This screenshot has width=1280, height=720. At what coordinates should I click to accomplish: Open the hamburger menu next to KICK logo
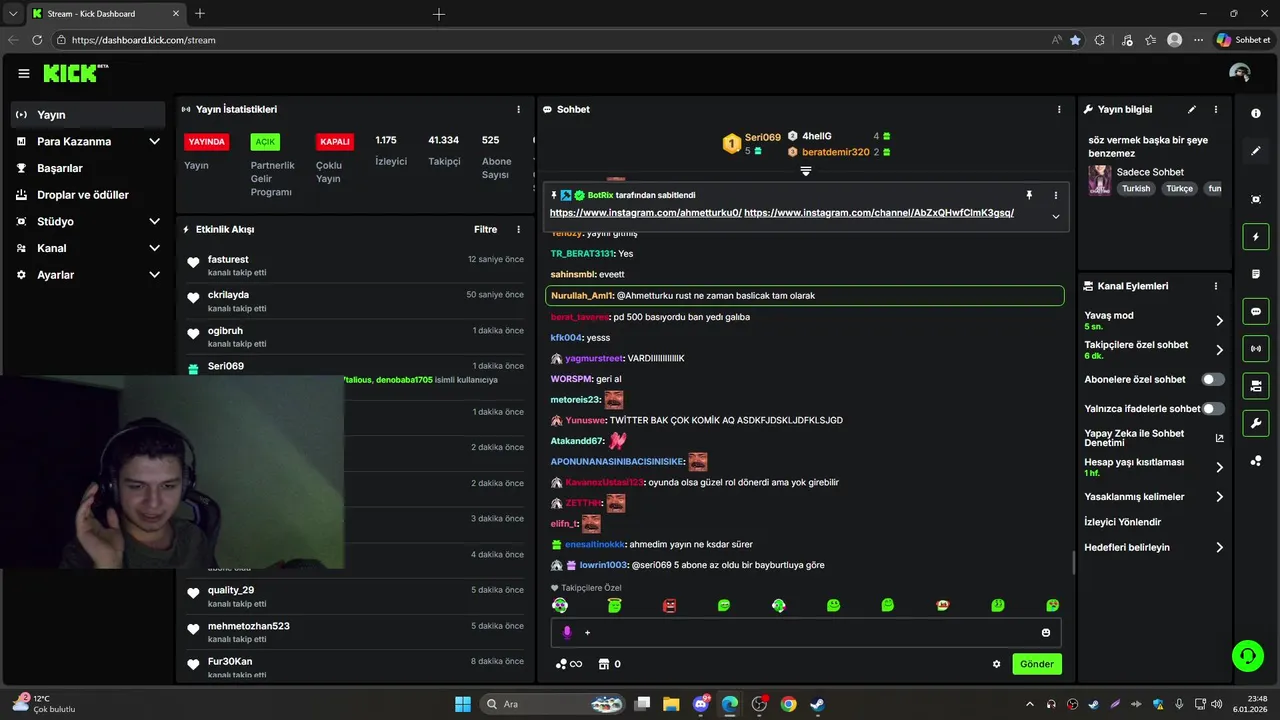(x=23, y=73)
